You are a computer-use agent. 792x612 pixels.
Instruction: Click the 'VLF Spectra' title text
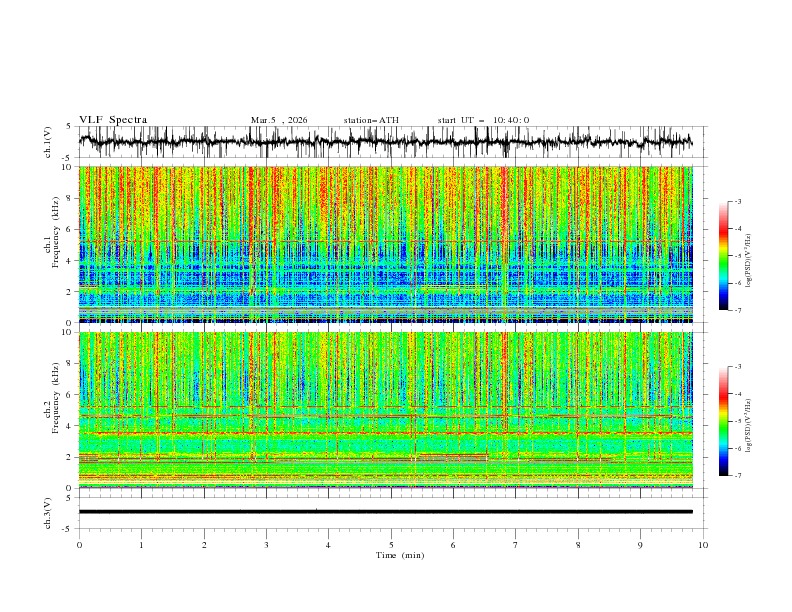pos(113,120)
